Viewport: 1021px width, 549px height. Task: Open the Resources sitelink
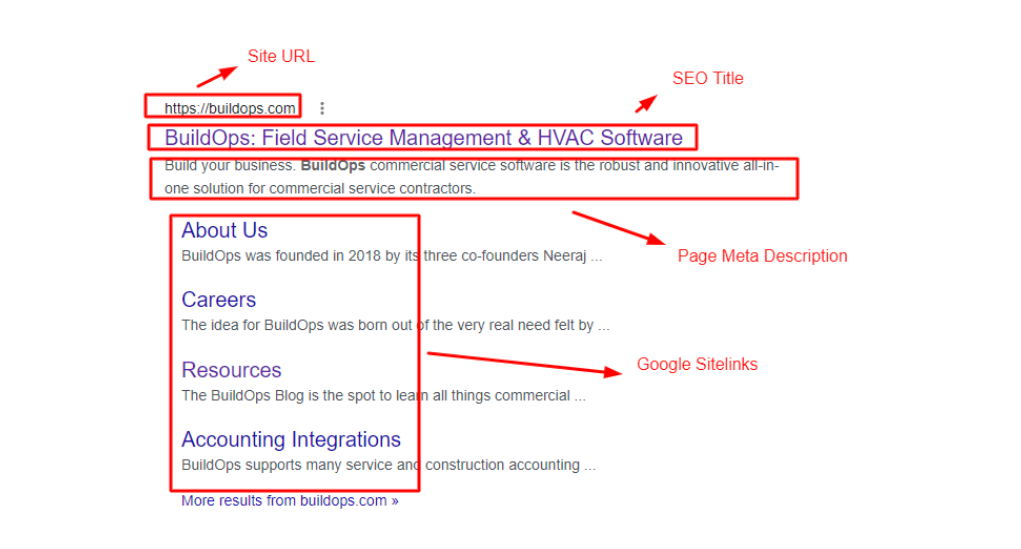pyautogui.click(x=231, y=370)
